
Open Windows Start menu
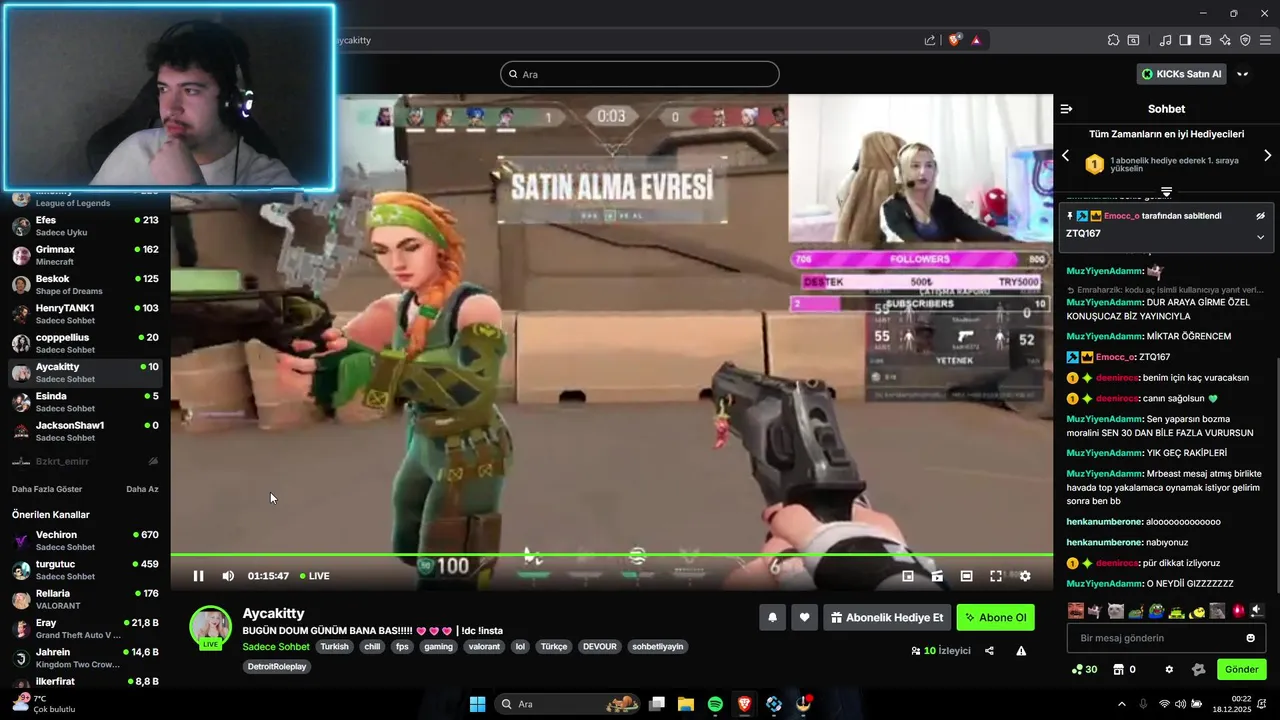[477, 704]
